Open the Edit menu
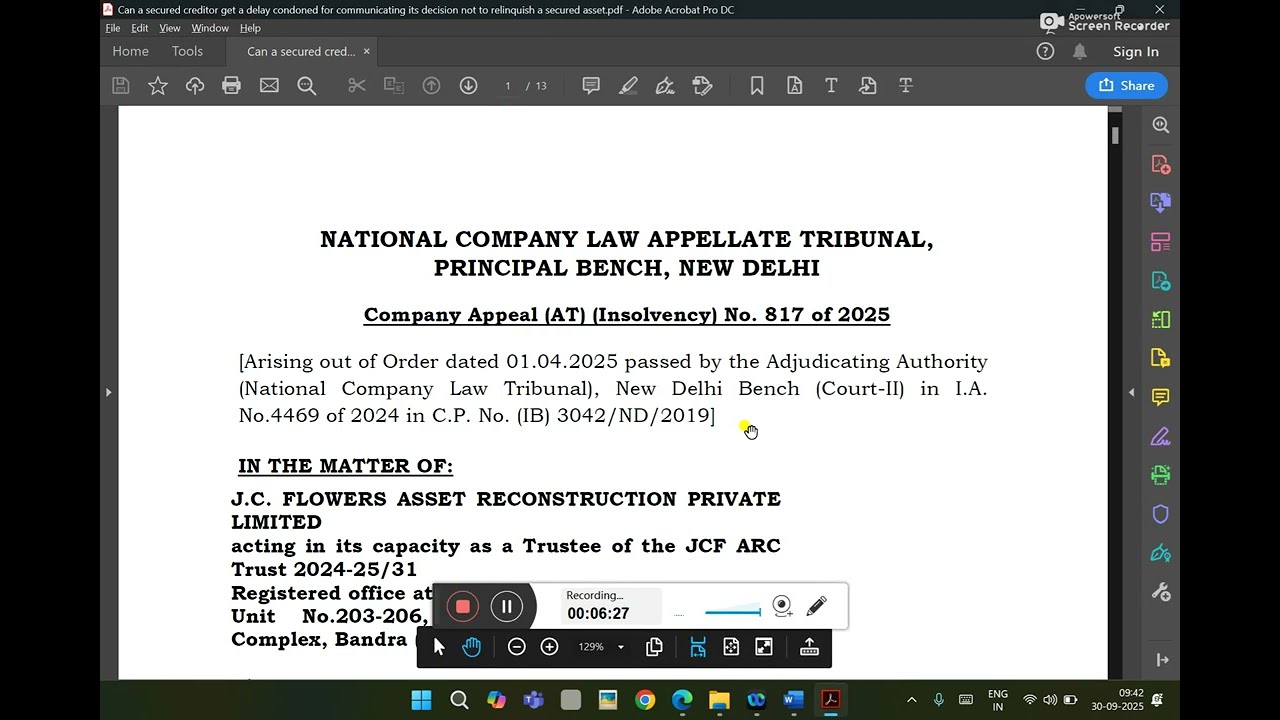1280x720 pixels. click(140, 28)
